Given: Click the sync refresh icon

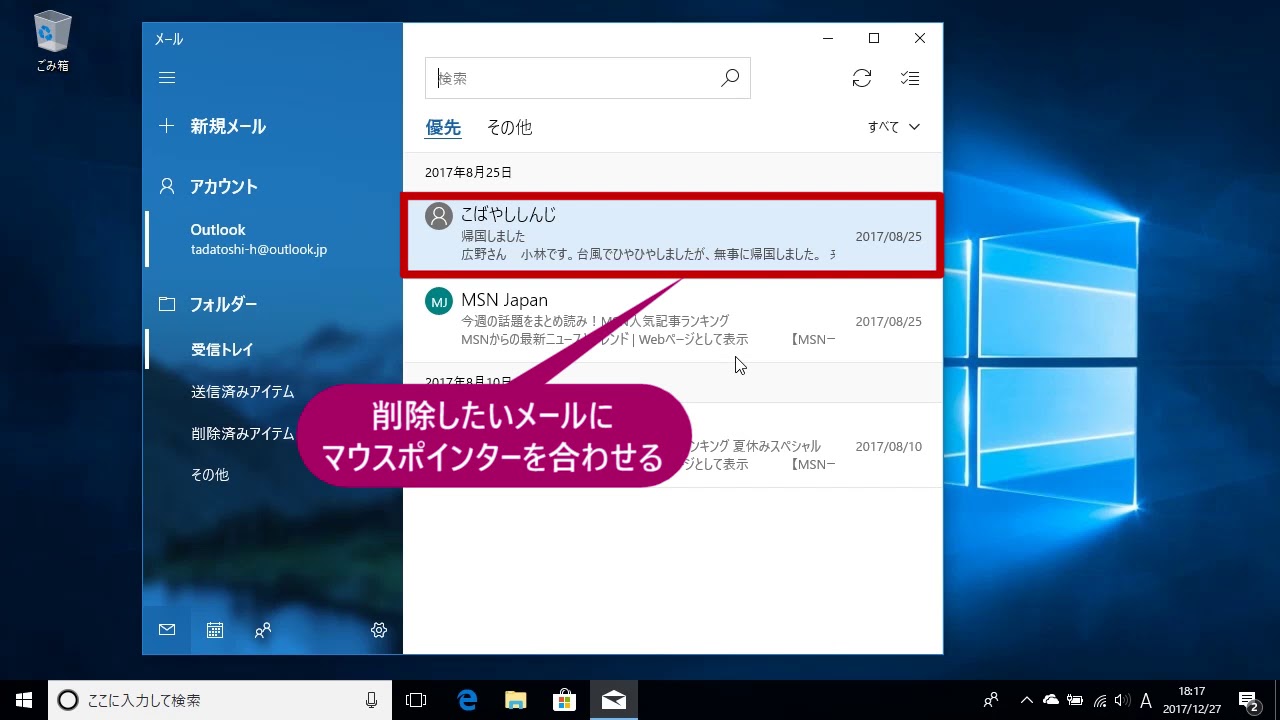Looking at the screenshot, I should [x=861, y=78].
